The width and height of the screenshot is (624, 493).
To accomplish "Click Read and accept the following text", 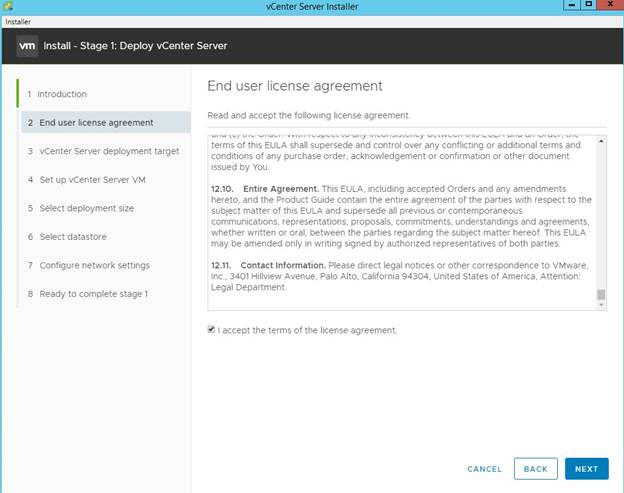I will (308, 115).
